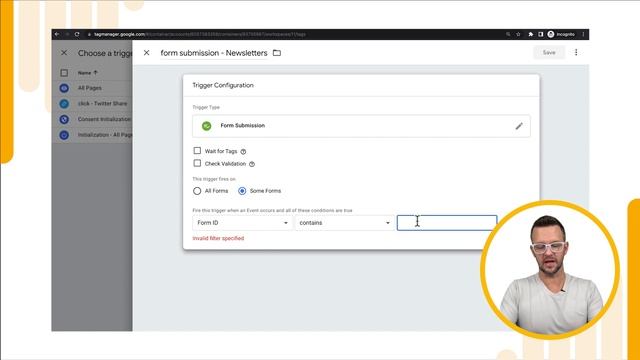Click the browser zoom magnifier icon
The height and width of the screenshot is (360, 640).
click(508, 34)
